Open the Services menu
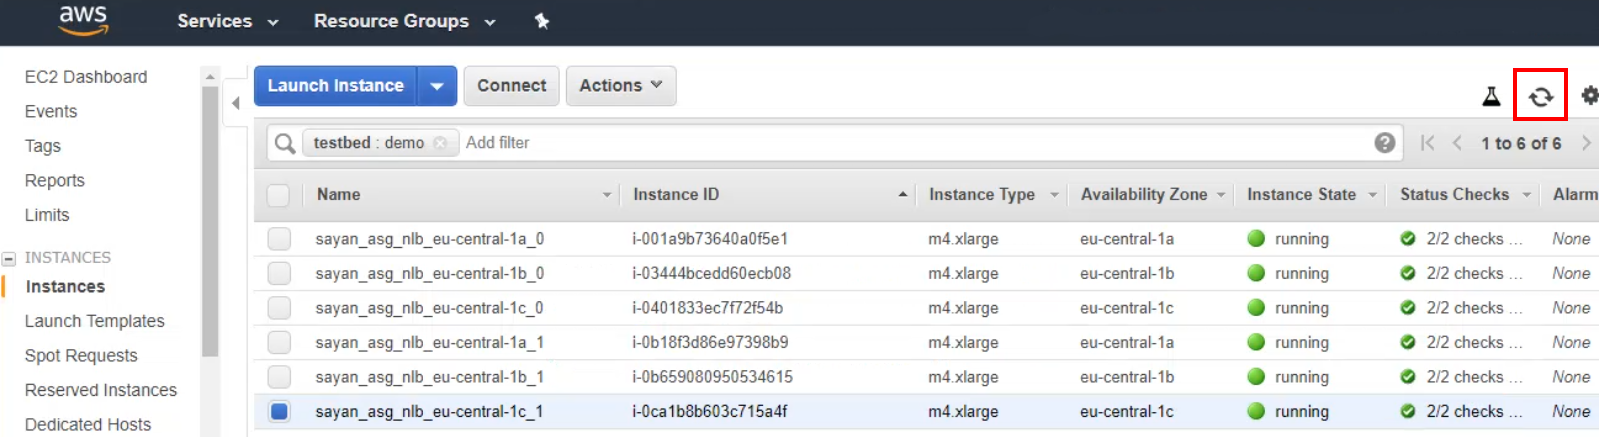 [227, 21]
